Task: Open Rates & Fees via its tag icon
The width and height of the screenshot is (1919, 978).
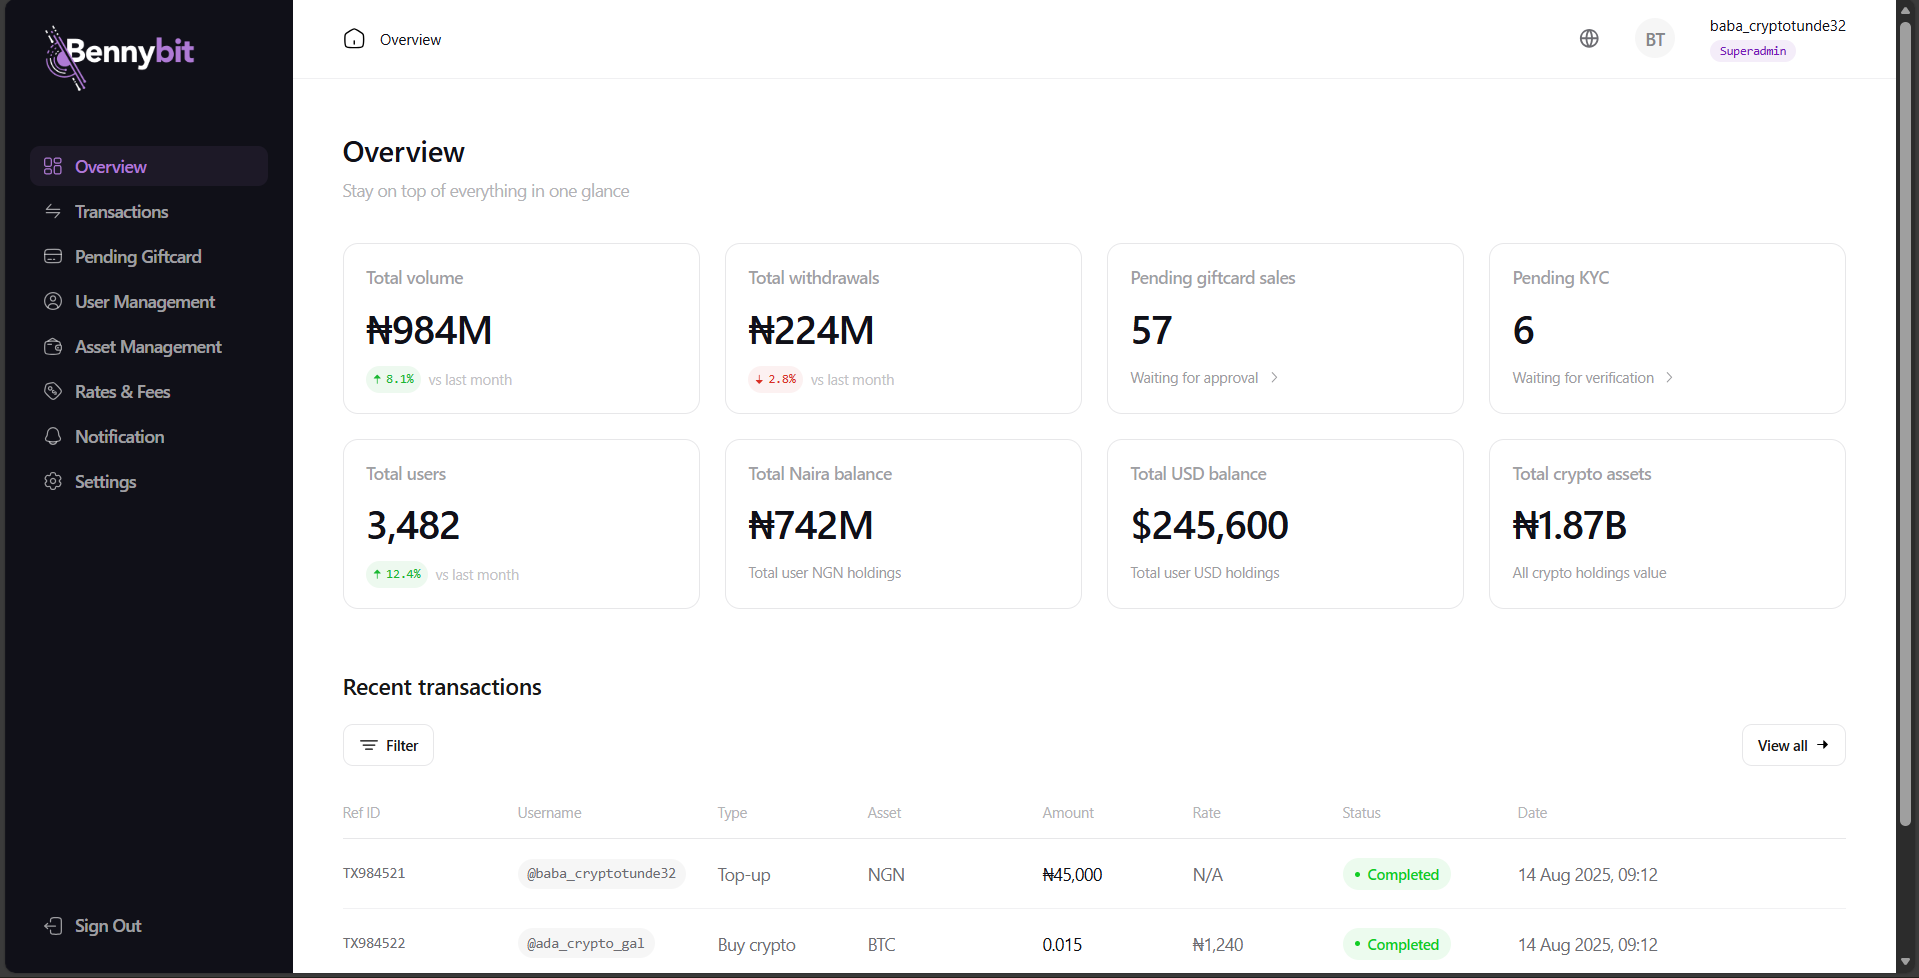Action: tap(53, 391)
